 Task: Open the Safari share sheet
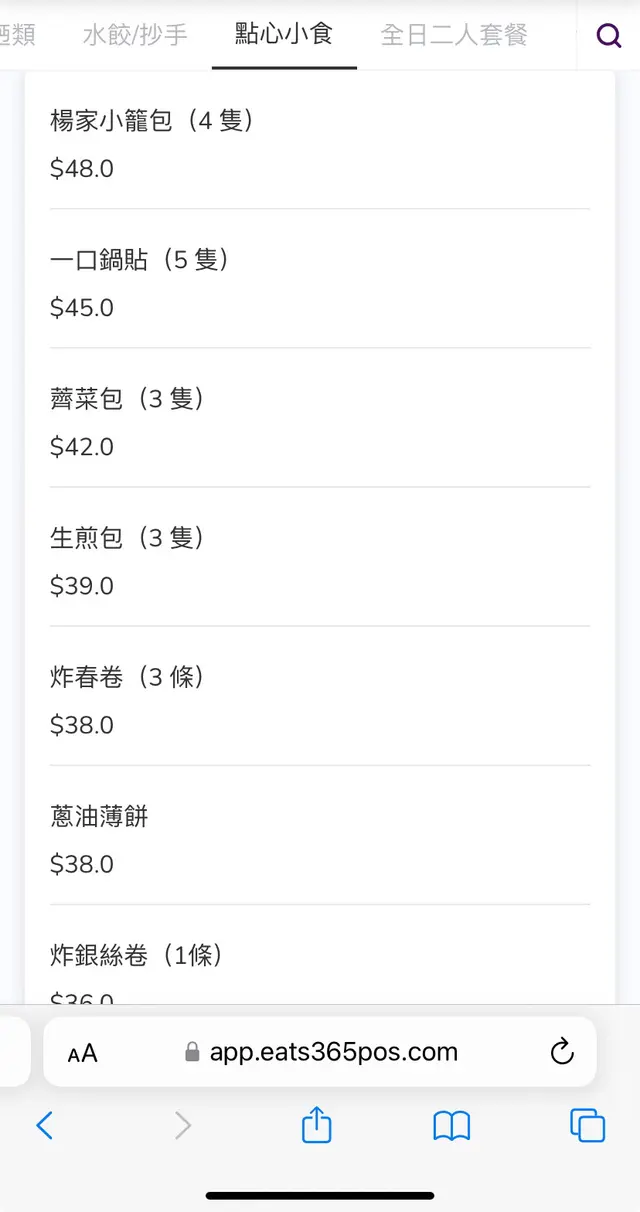coord(316,1125)
